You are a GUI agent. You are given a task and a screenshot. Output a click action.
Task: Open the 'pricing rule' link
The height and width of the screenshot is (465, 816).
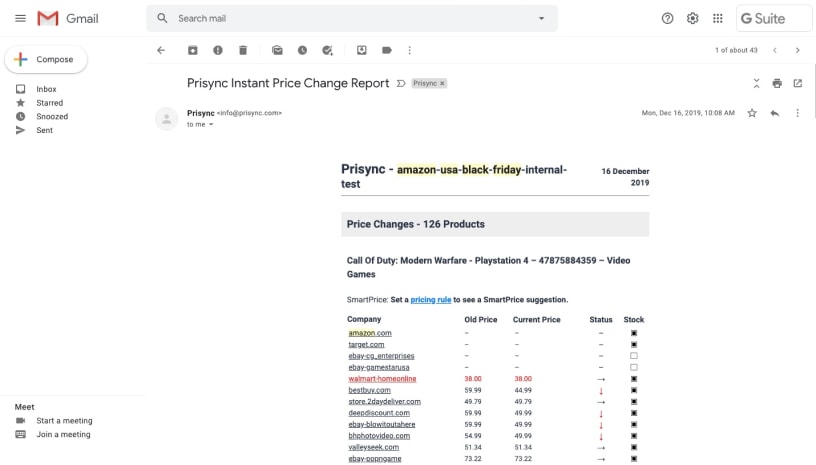(x=430, y=299)
